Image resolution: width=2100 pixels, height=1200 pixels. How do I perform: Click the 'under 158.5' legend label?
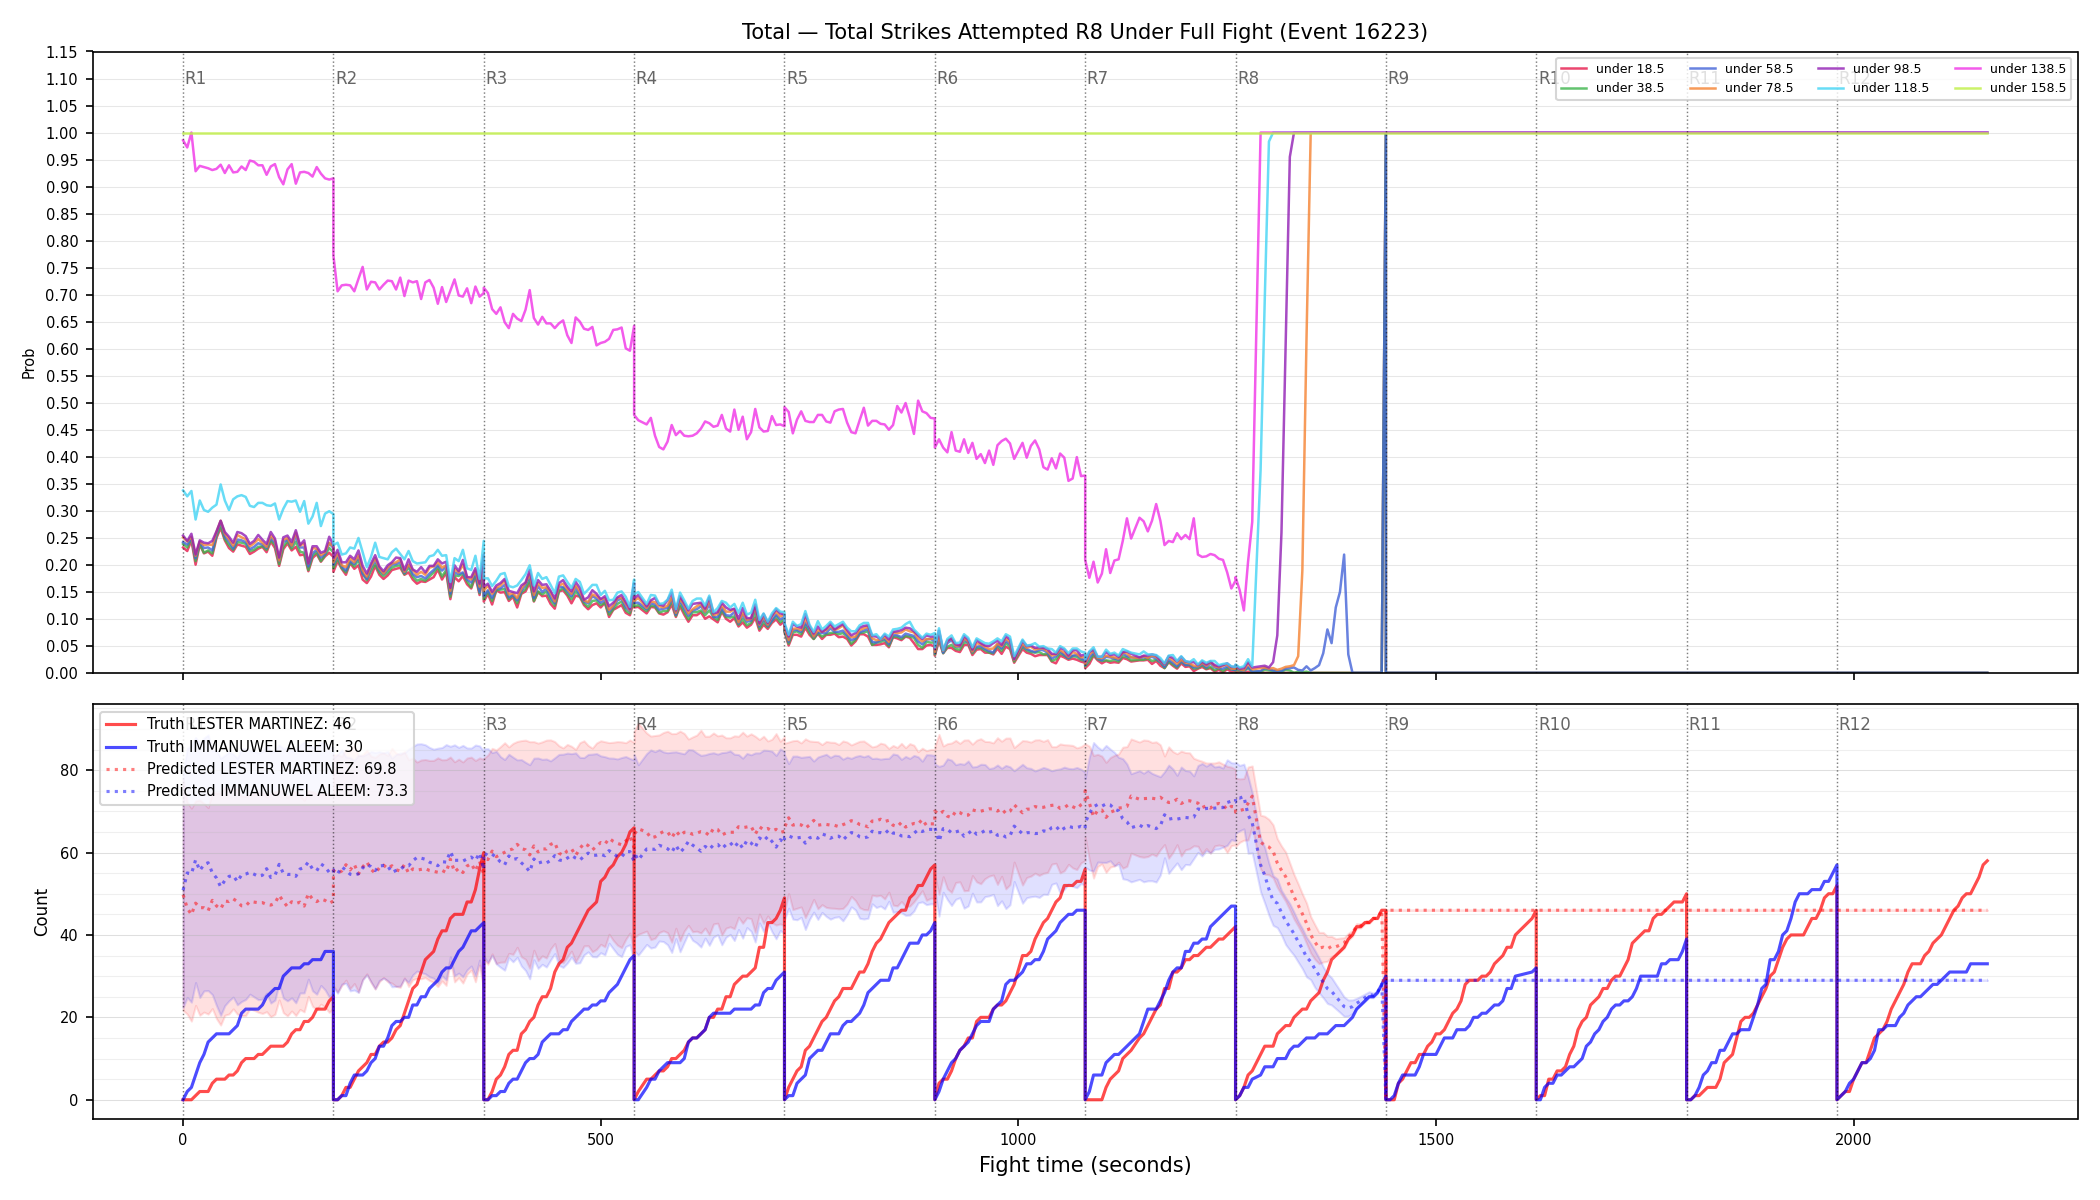2028,88
